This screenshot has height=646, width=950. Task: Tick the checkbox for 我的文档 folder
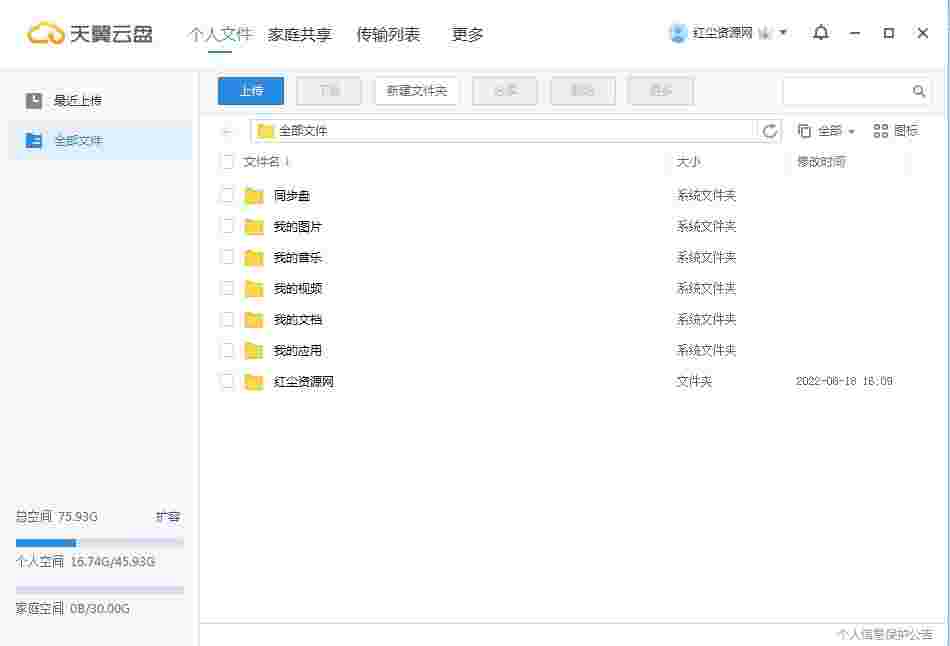(x=227, y=319)
